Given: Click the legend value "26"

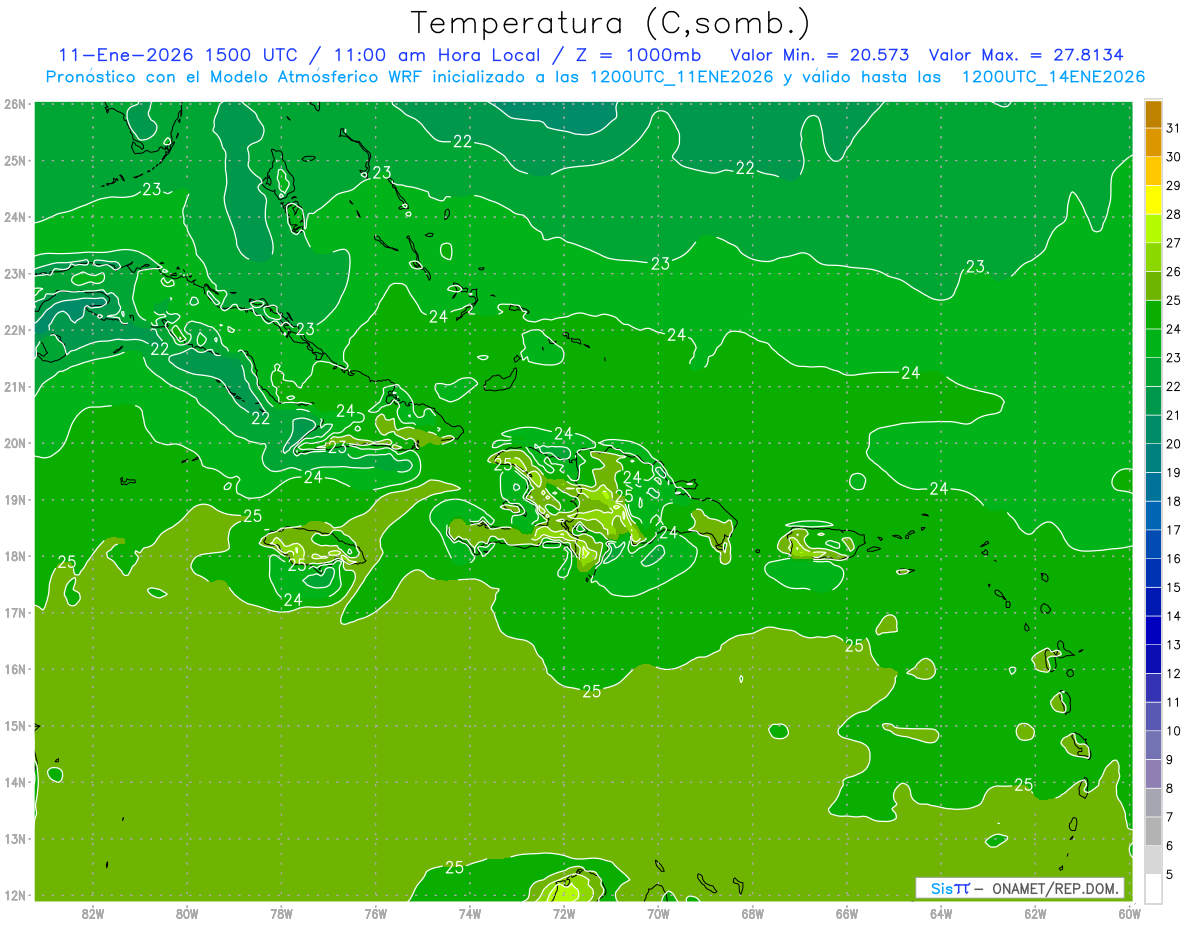Looking at the screenshot, I should pyautogui.click(x=1173, y=272).
